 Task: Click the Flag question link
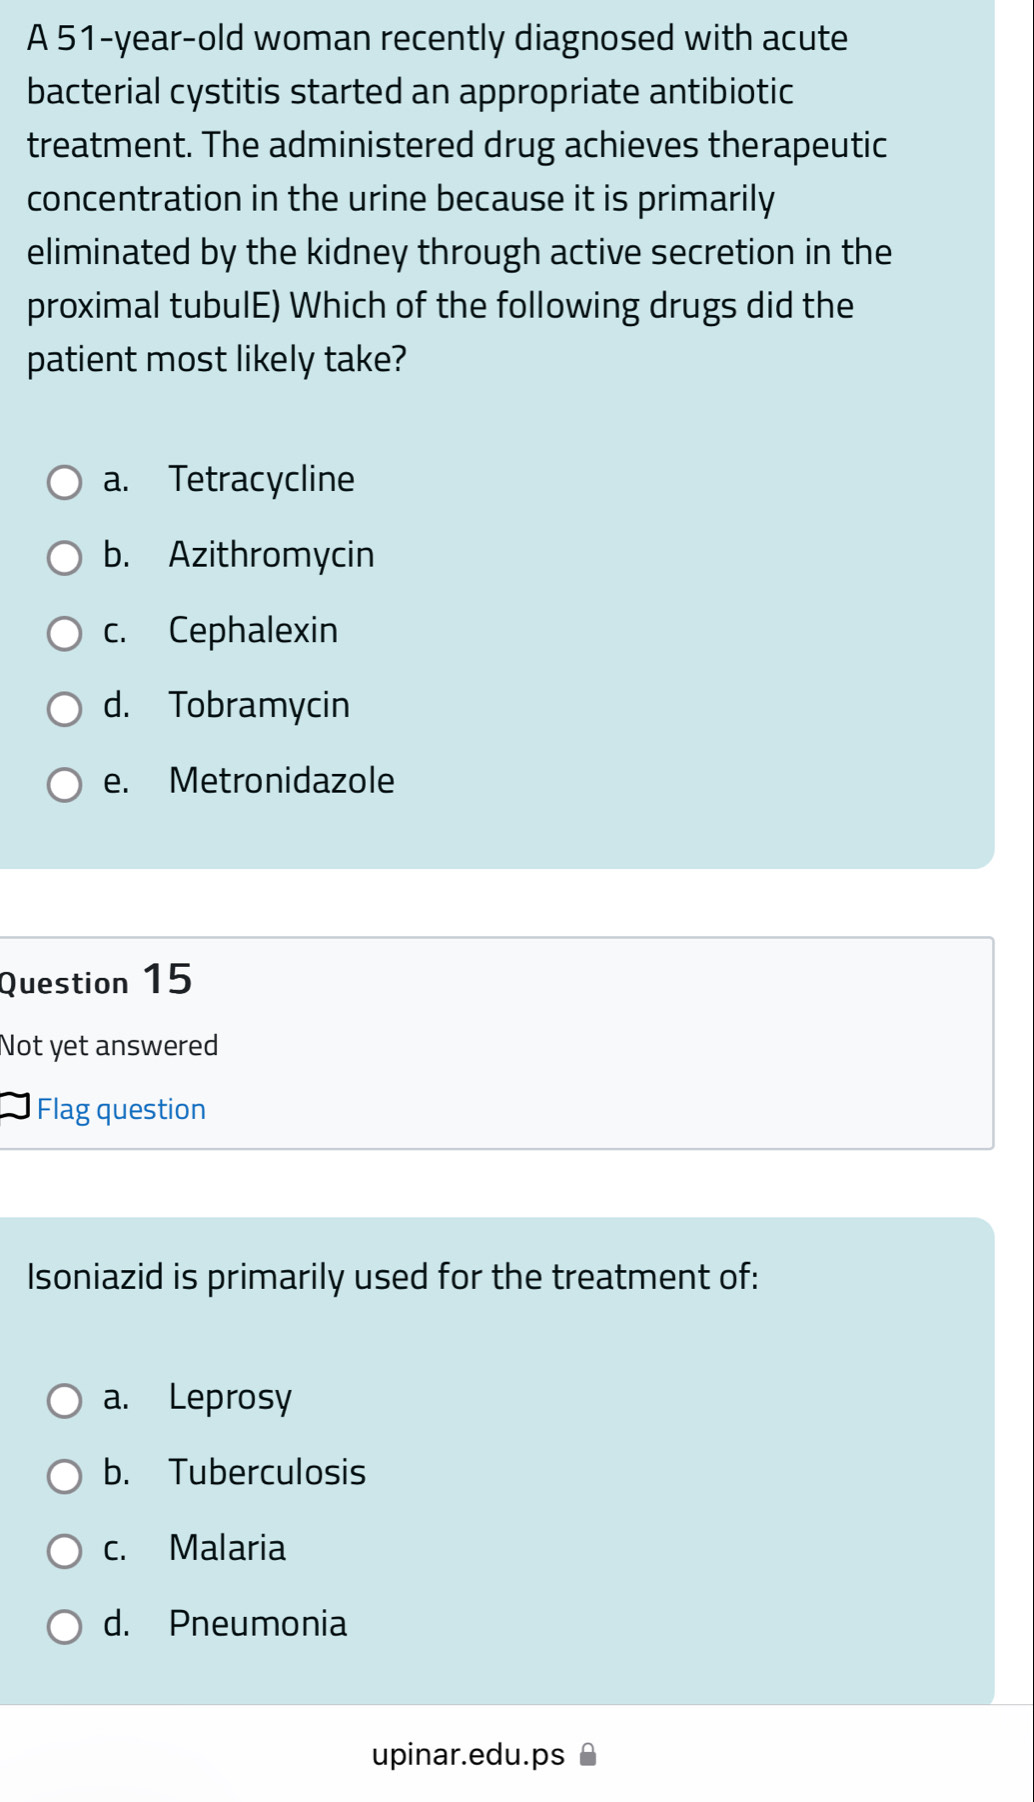121,1109
